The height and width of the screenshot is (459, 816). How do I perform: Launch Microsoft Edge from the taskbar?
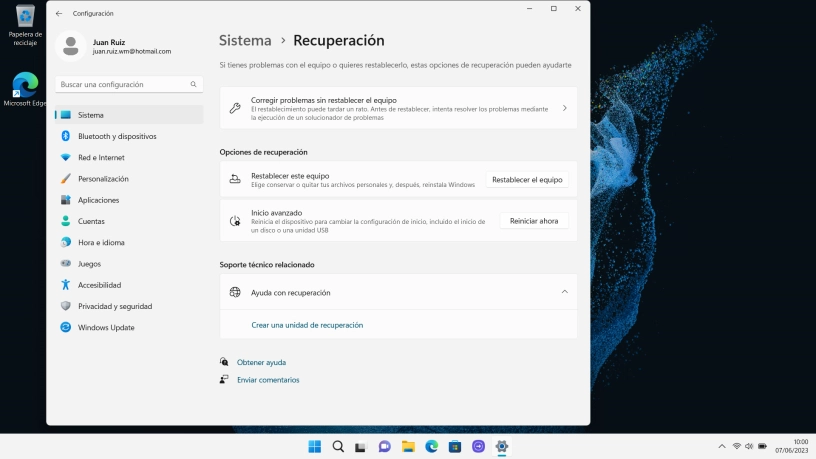(431, 447)
